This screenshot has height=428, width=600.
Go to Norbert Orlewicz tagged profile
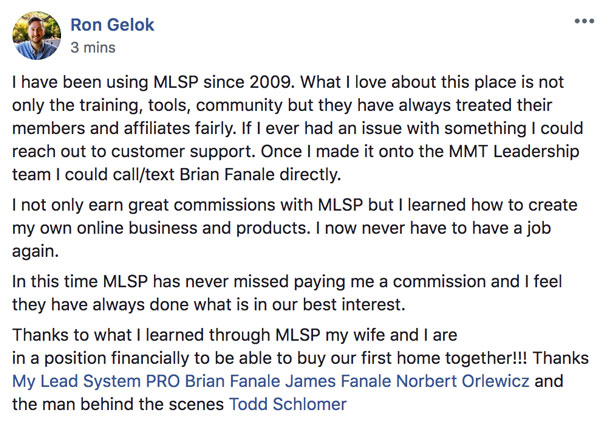coord(463,381)
